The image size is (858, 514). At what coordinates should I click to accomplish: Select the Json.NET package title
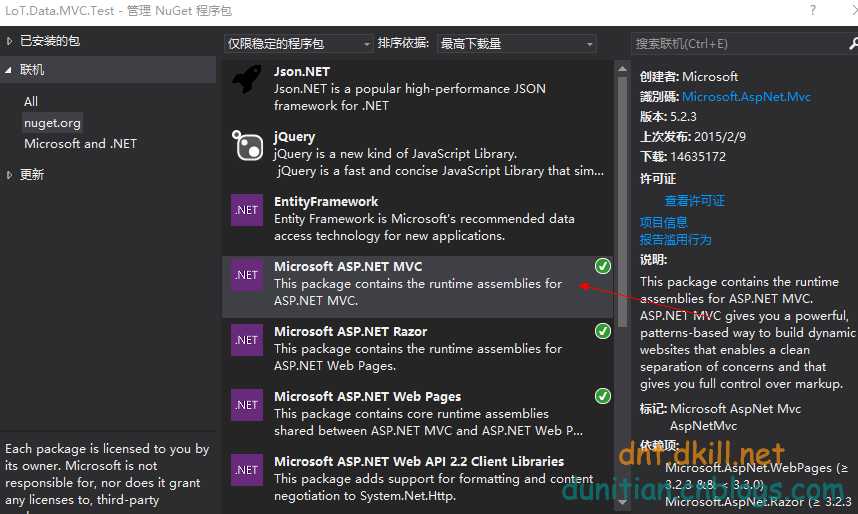click(302, 72)
